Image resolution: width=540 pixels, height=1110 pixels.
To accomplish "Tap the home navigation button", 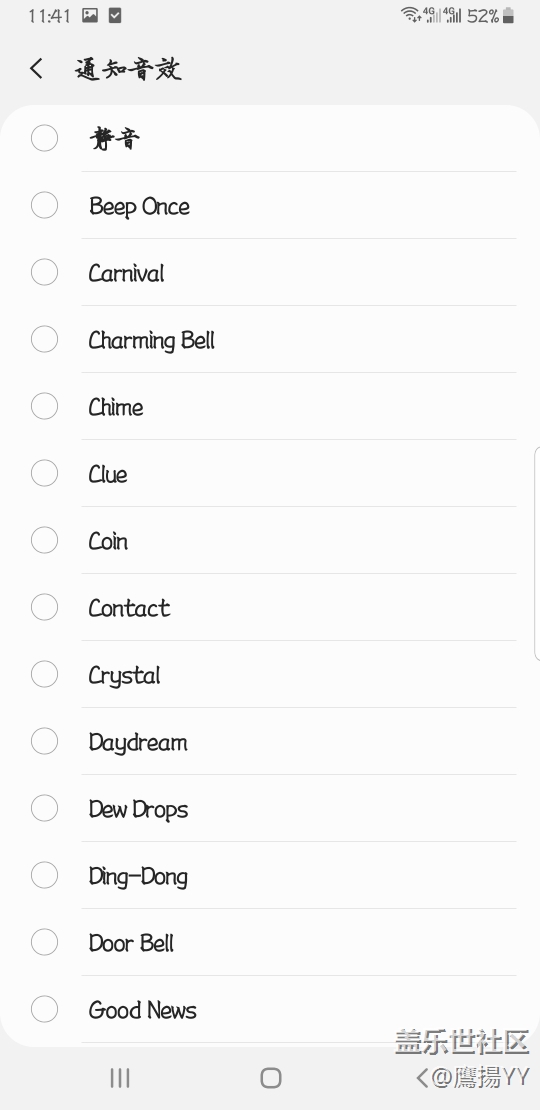I will click(270, 1077).
